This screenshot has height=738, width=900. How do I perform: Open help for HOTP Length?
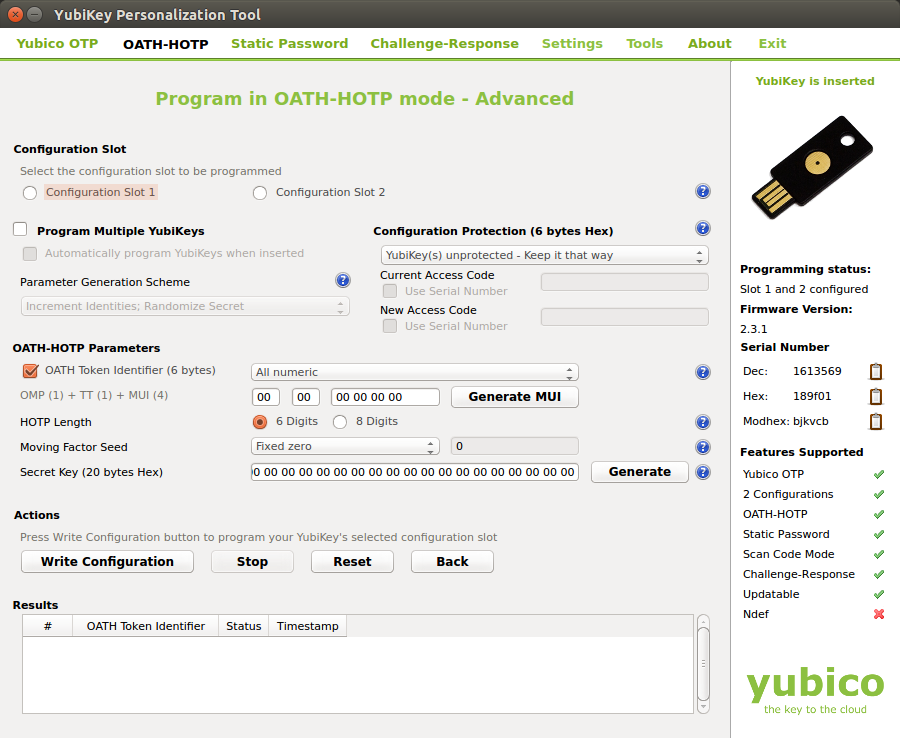pyautogui.click(x=703, y=422)
